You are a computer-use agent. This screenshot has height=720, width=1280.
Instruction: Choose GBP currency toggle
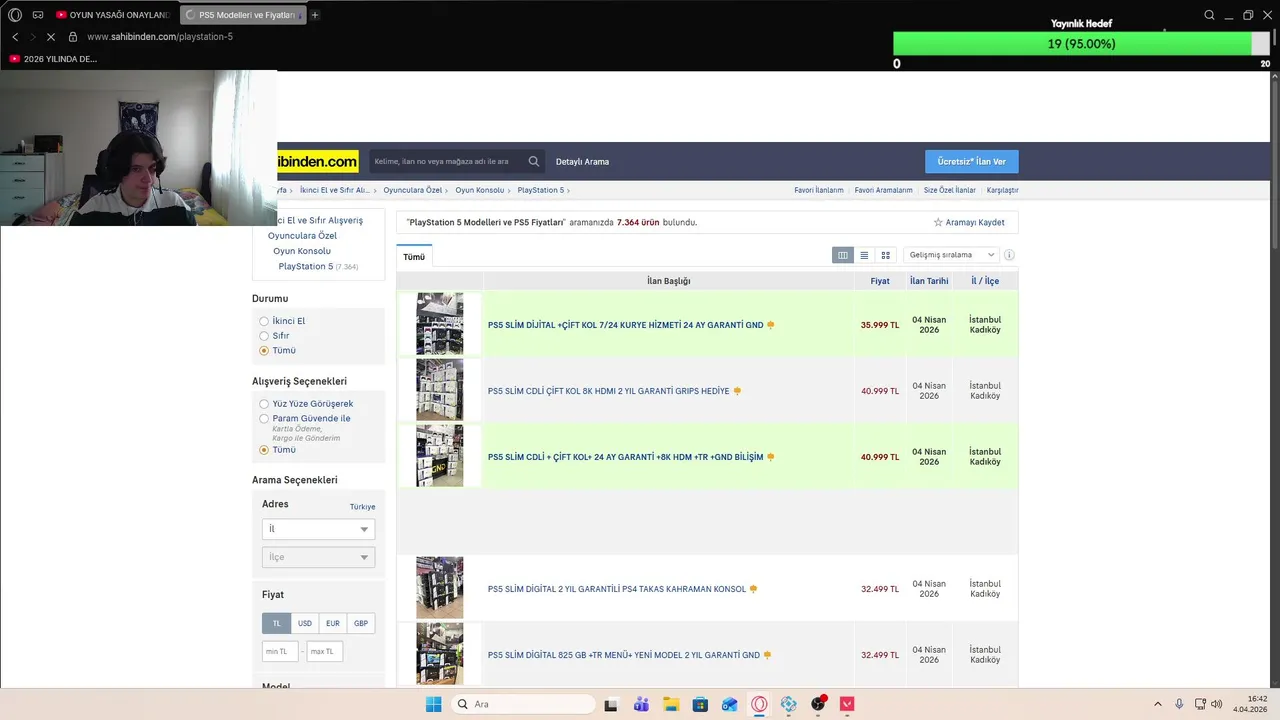click(x=361, y=623)
